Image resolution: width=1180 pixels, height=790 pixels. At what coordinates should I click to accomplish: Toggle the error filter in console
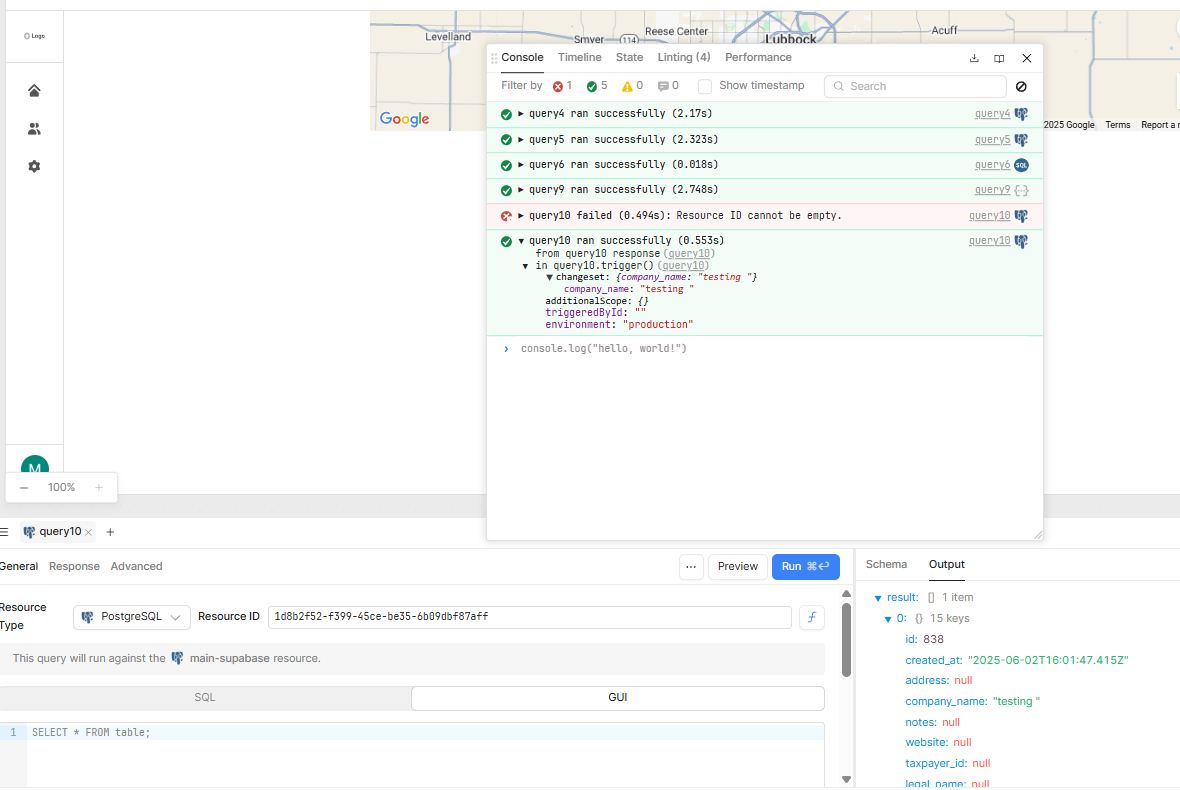click(x=557, y=86)
